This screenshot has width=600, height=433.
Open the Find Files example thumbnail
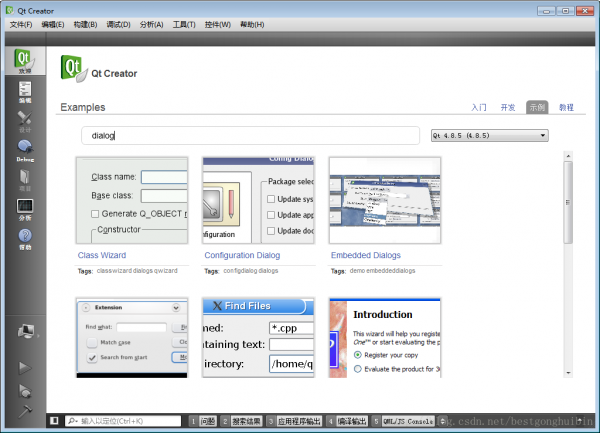258,338
